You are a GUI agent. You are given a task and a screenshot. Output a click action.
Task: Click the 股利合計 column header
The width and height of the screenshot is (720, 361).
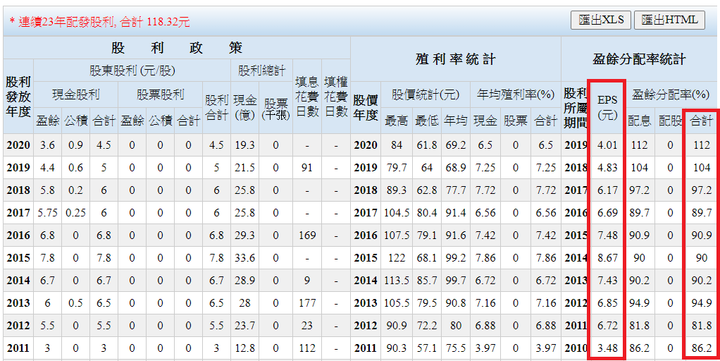tap(216, 107)
